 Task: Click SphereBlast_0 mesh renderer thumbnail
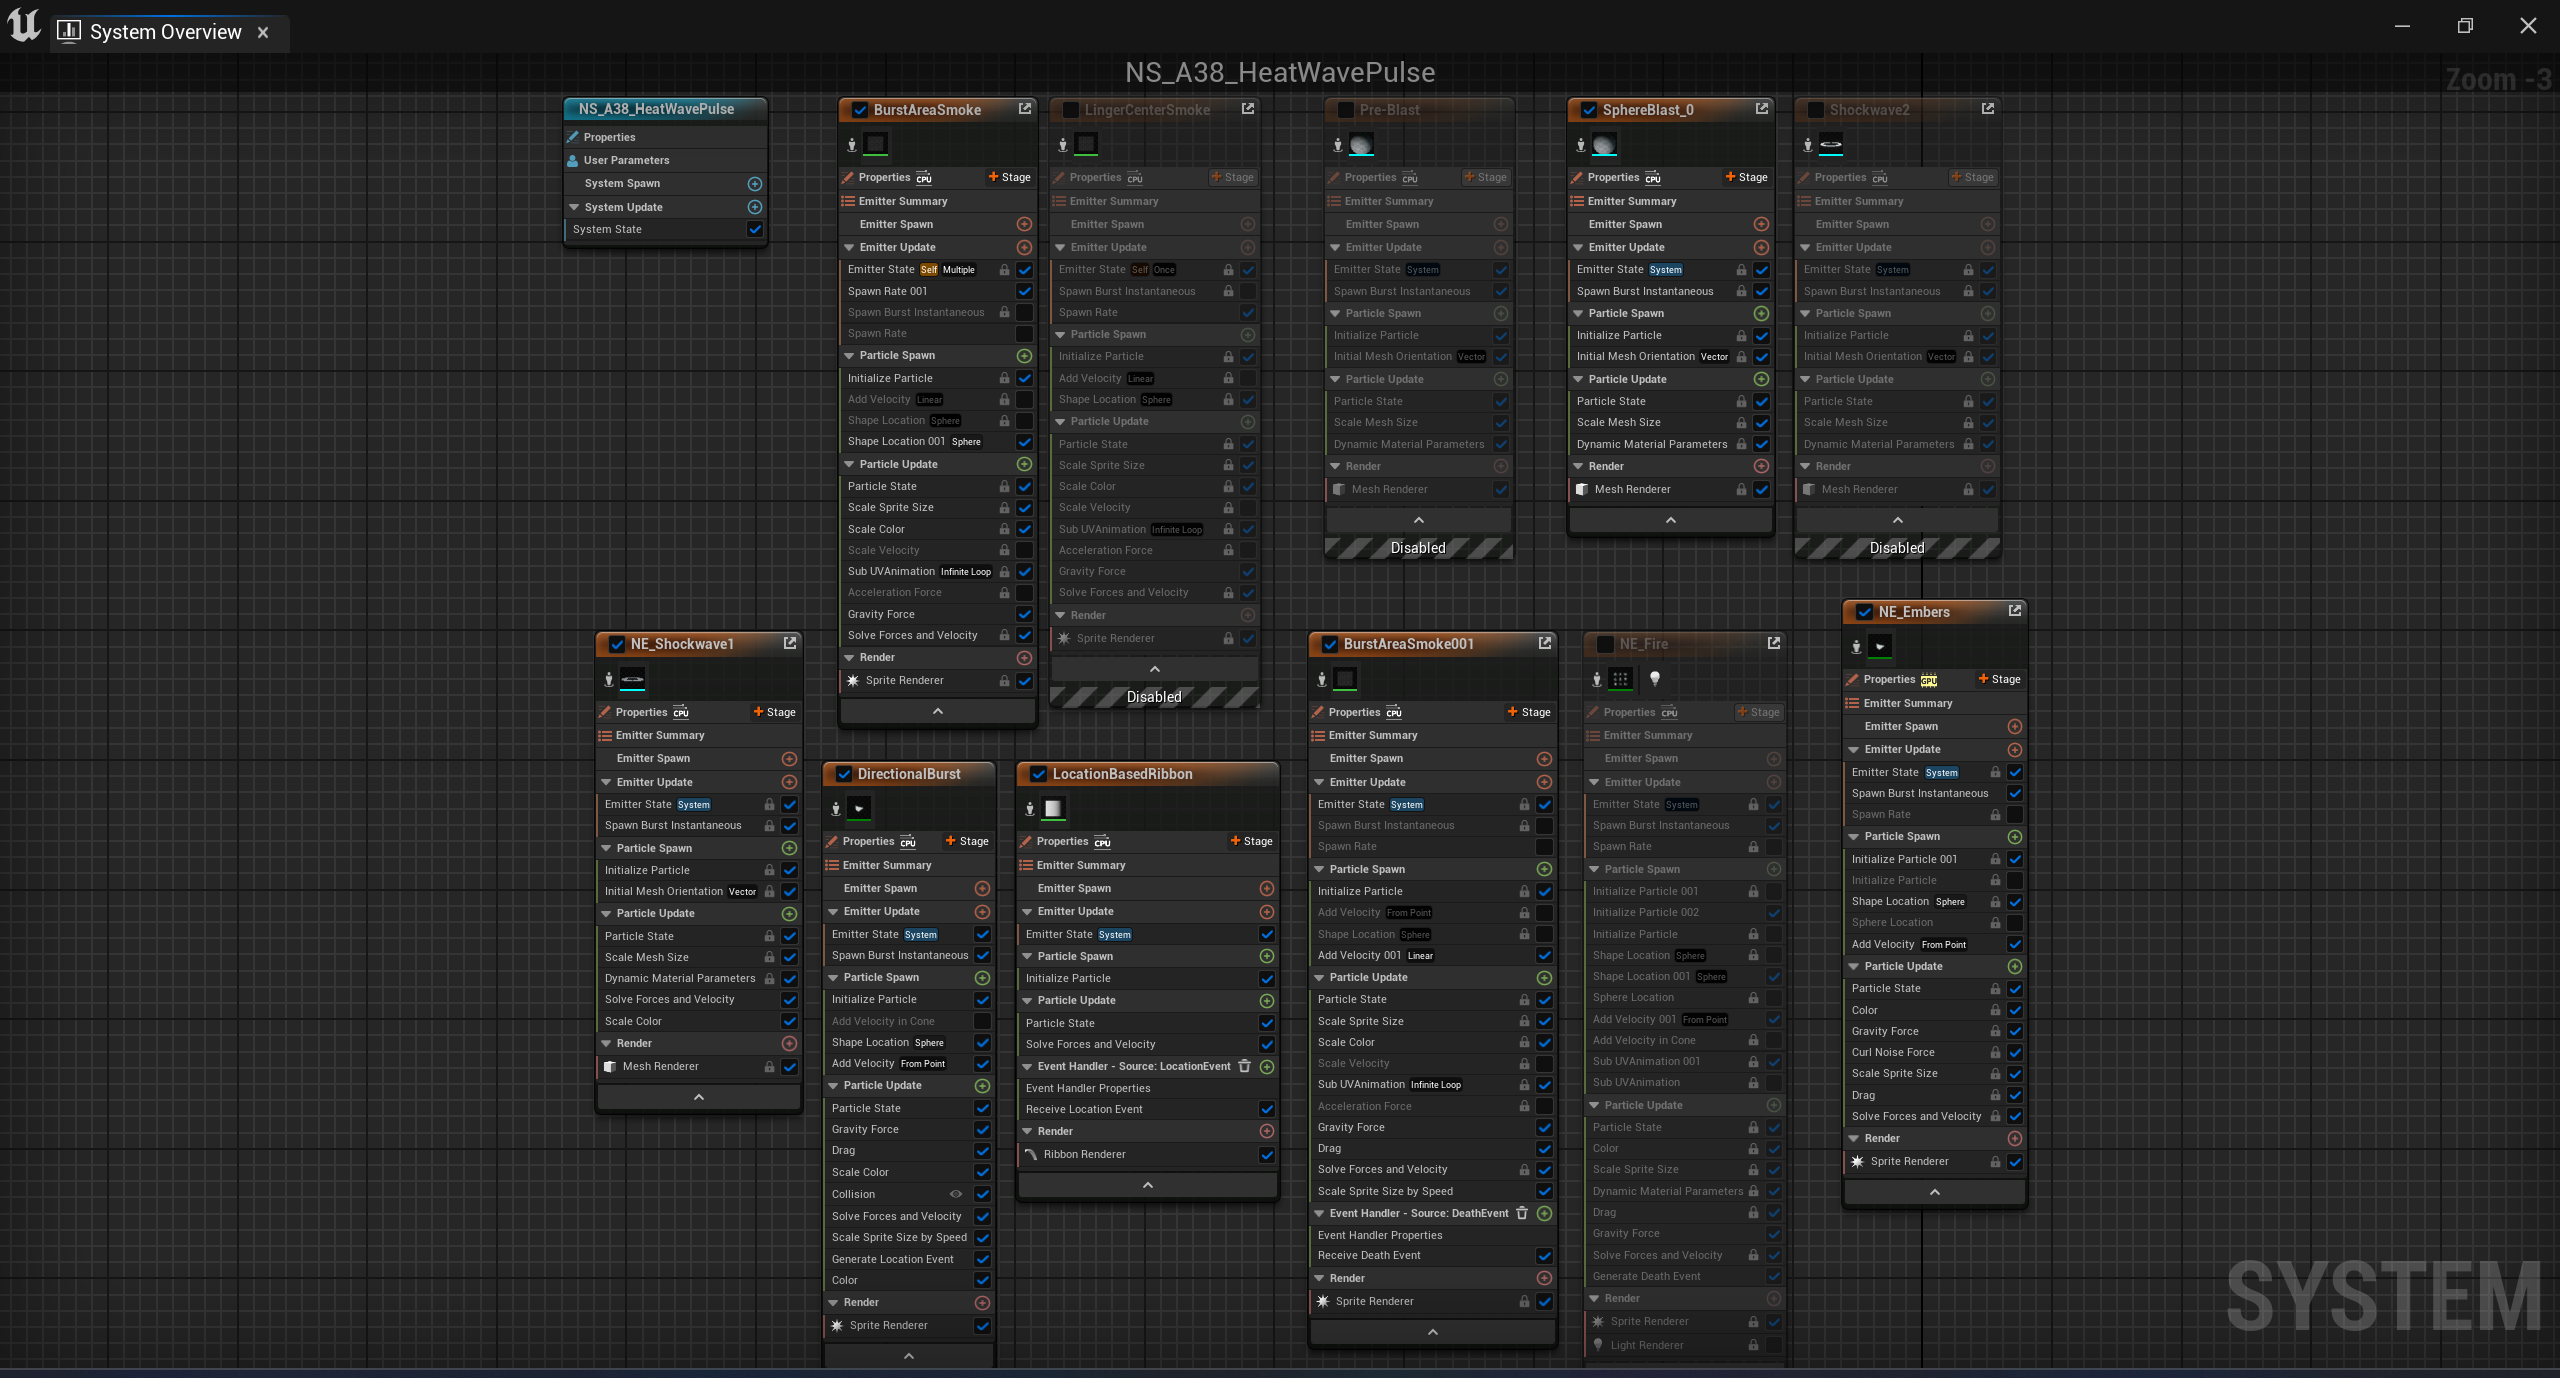pyautogui.click(x=1604, y=145)
